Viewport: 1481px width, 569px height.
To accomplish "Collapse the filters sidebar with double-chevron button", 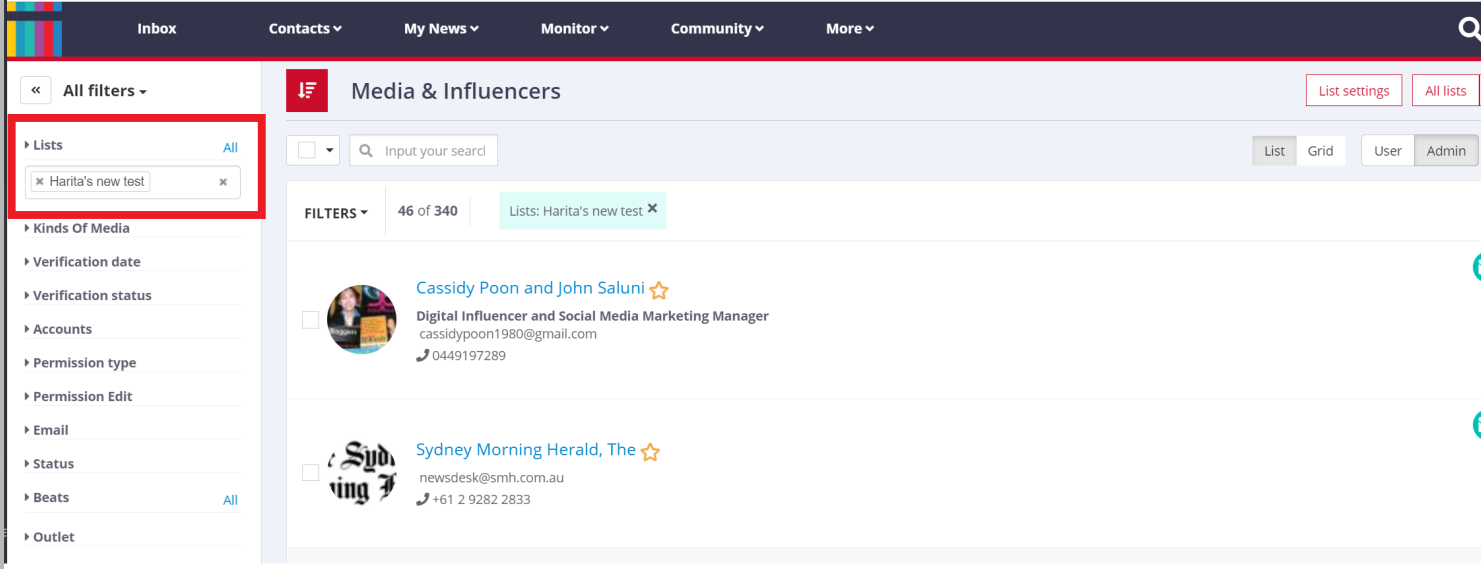I will tap(36, 90).
